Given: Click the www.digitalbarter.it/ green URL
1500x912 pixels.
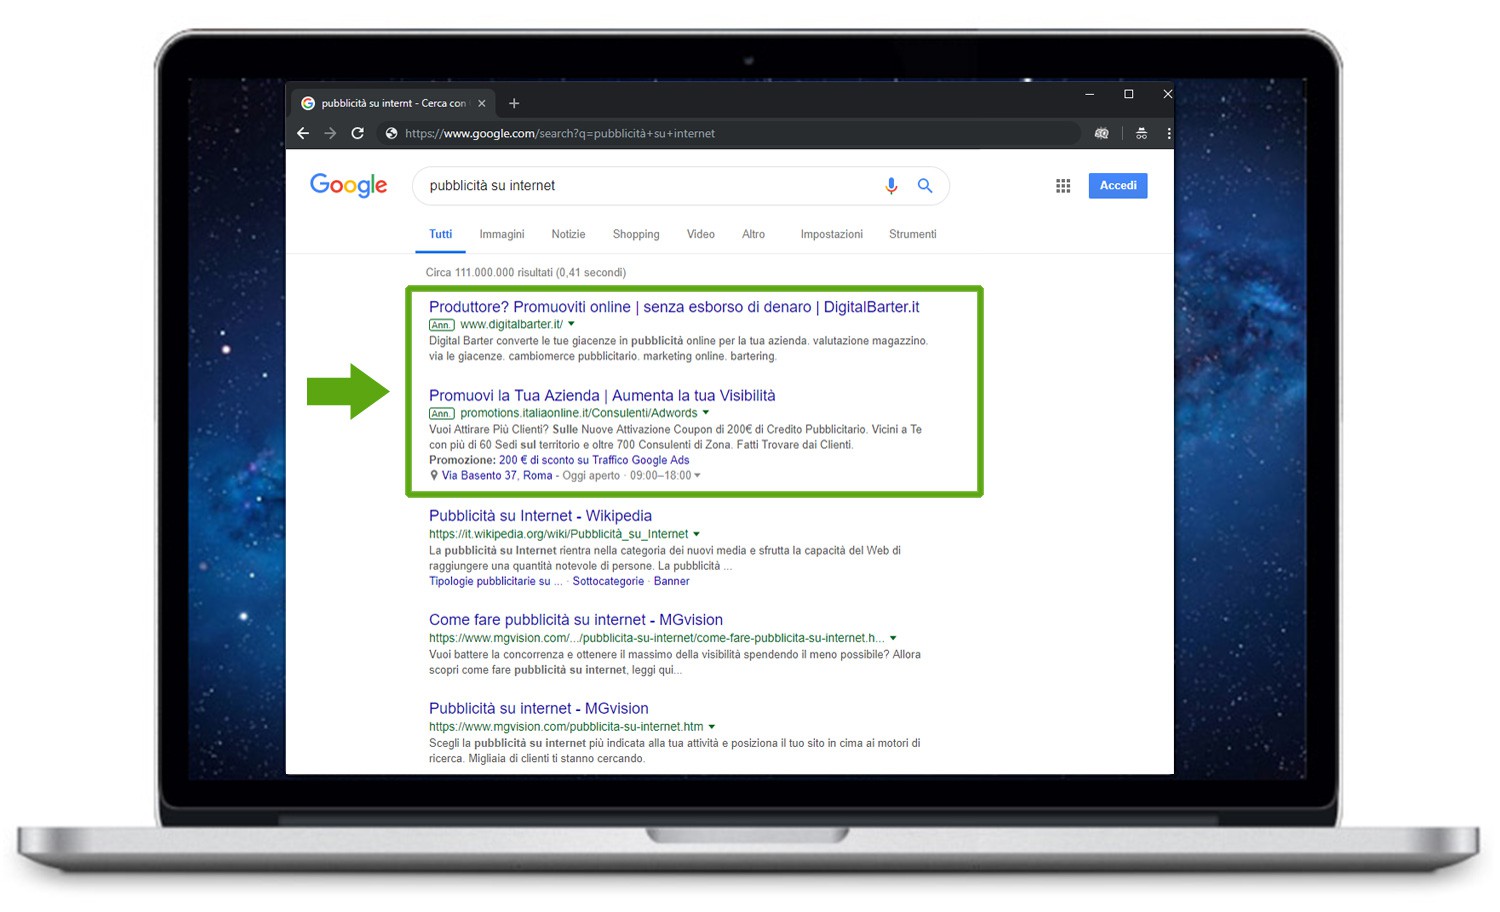Looking at the screenshot, I should [x=511, y=324].
